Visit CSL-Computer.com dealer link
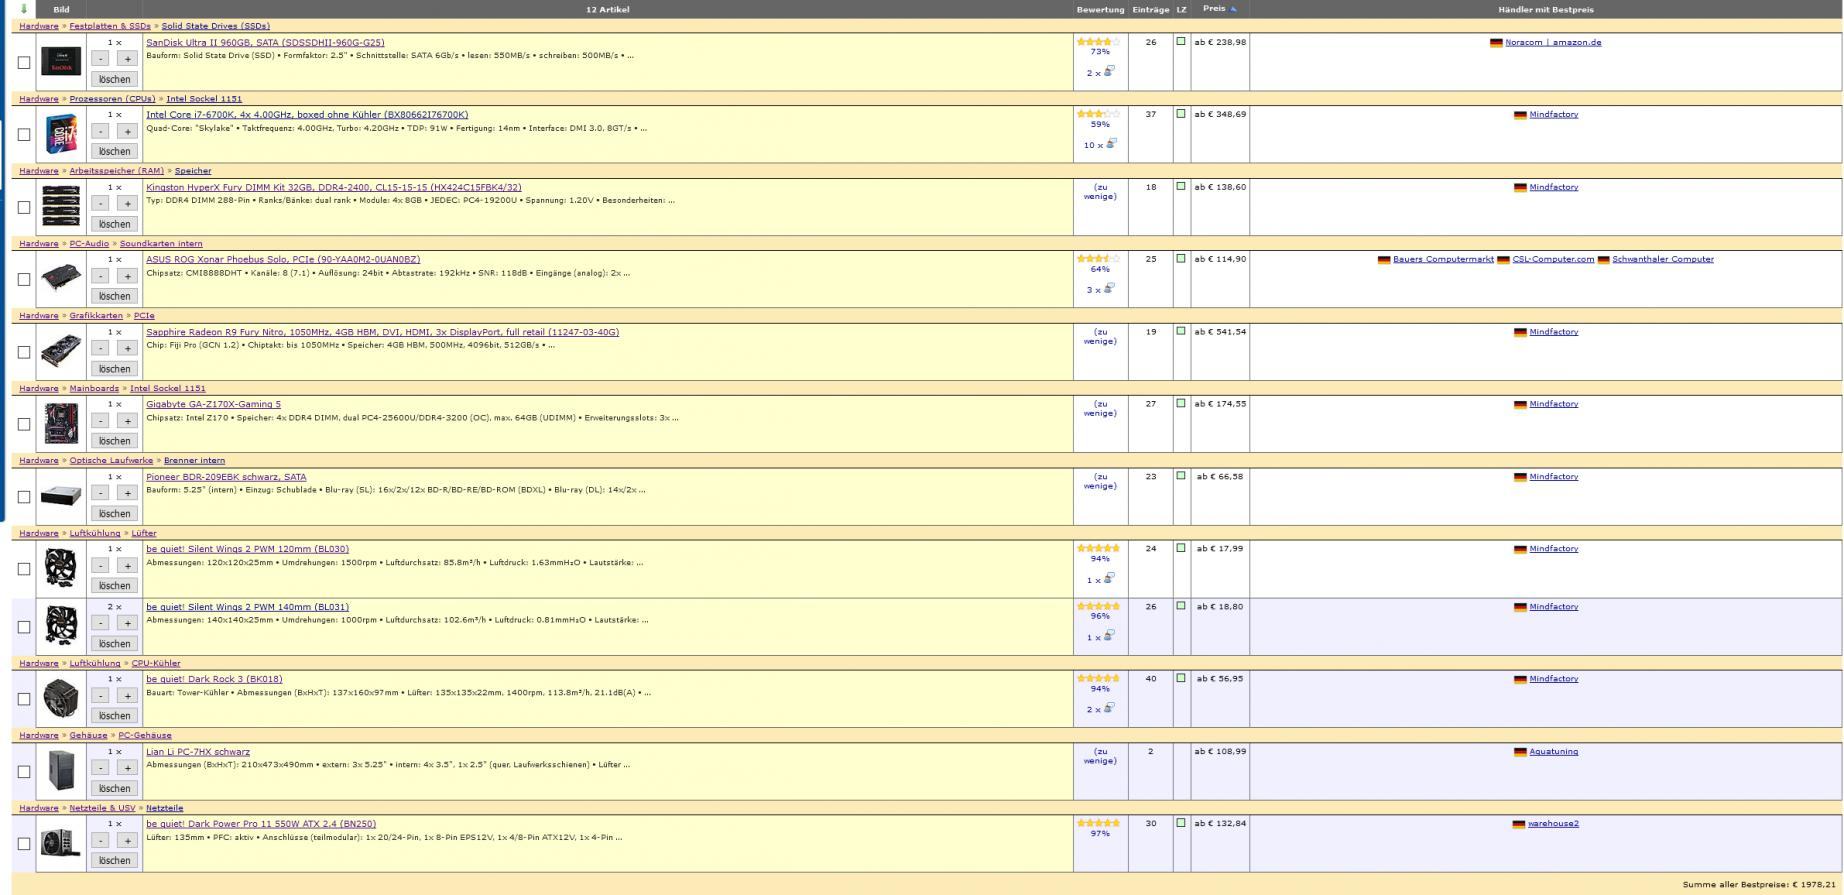 (x=1553, y=259)
